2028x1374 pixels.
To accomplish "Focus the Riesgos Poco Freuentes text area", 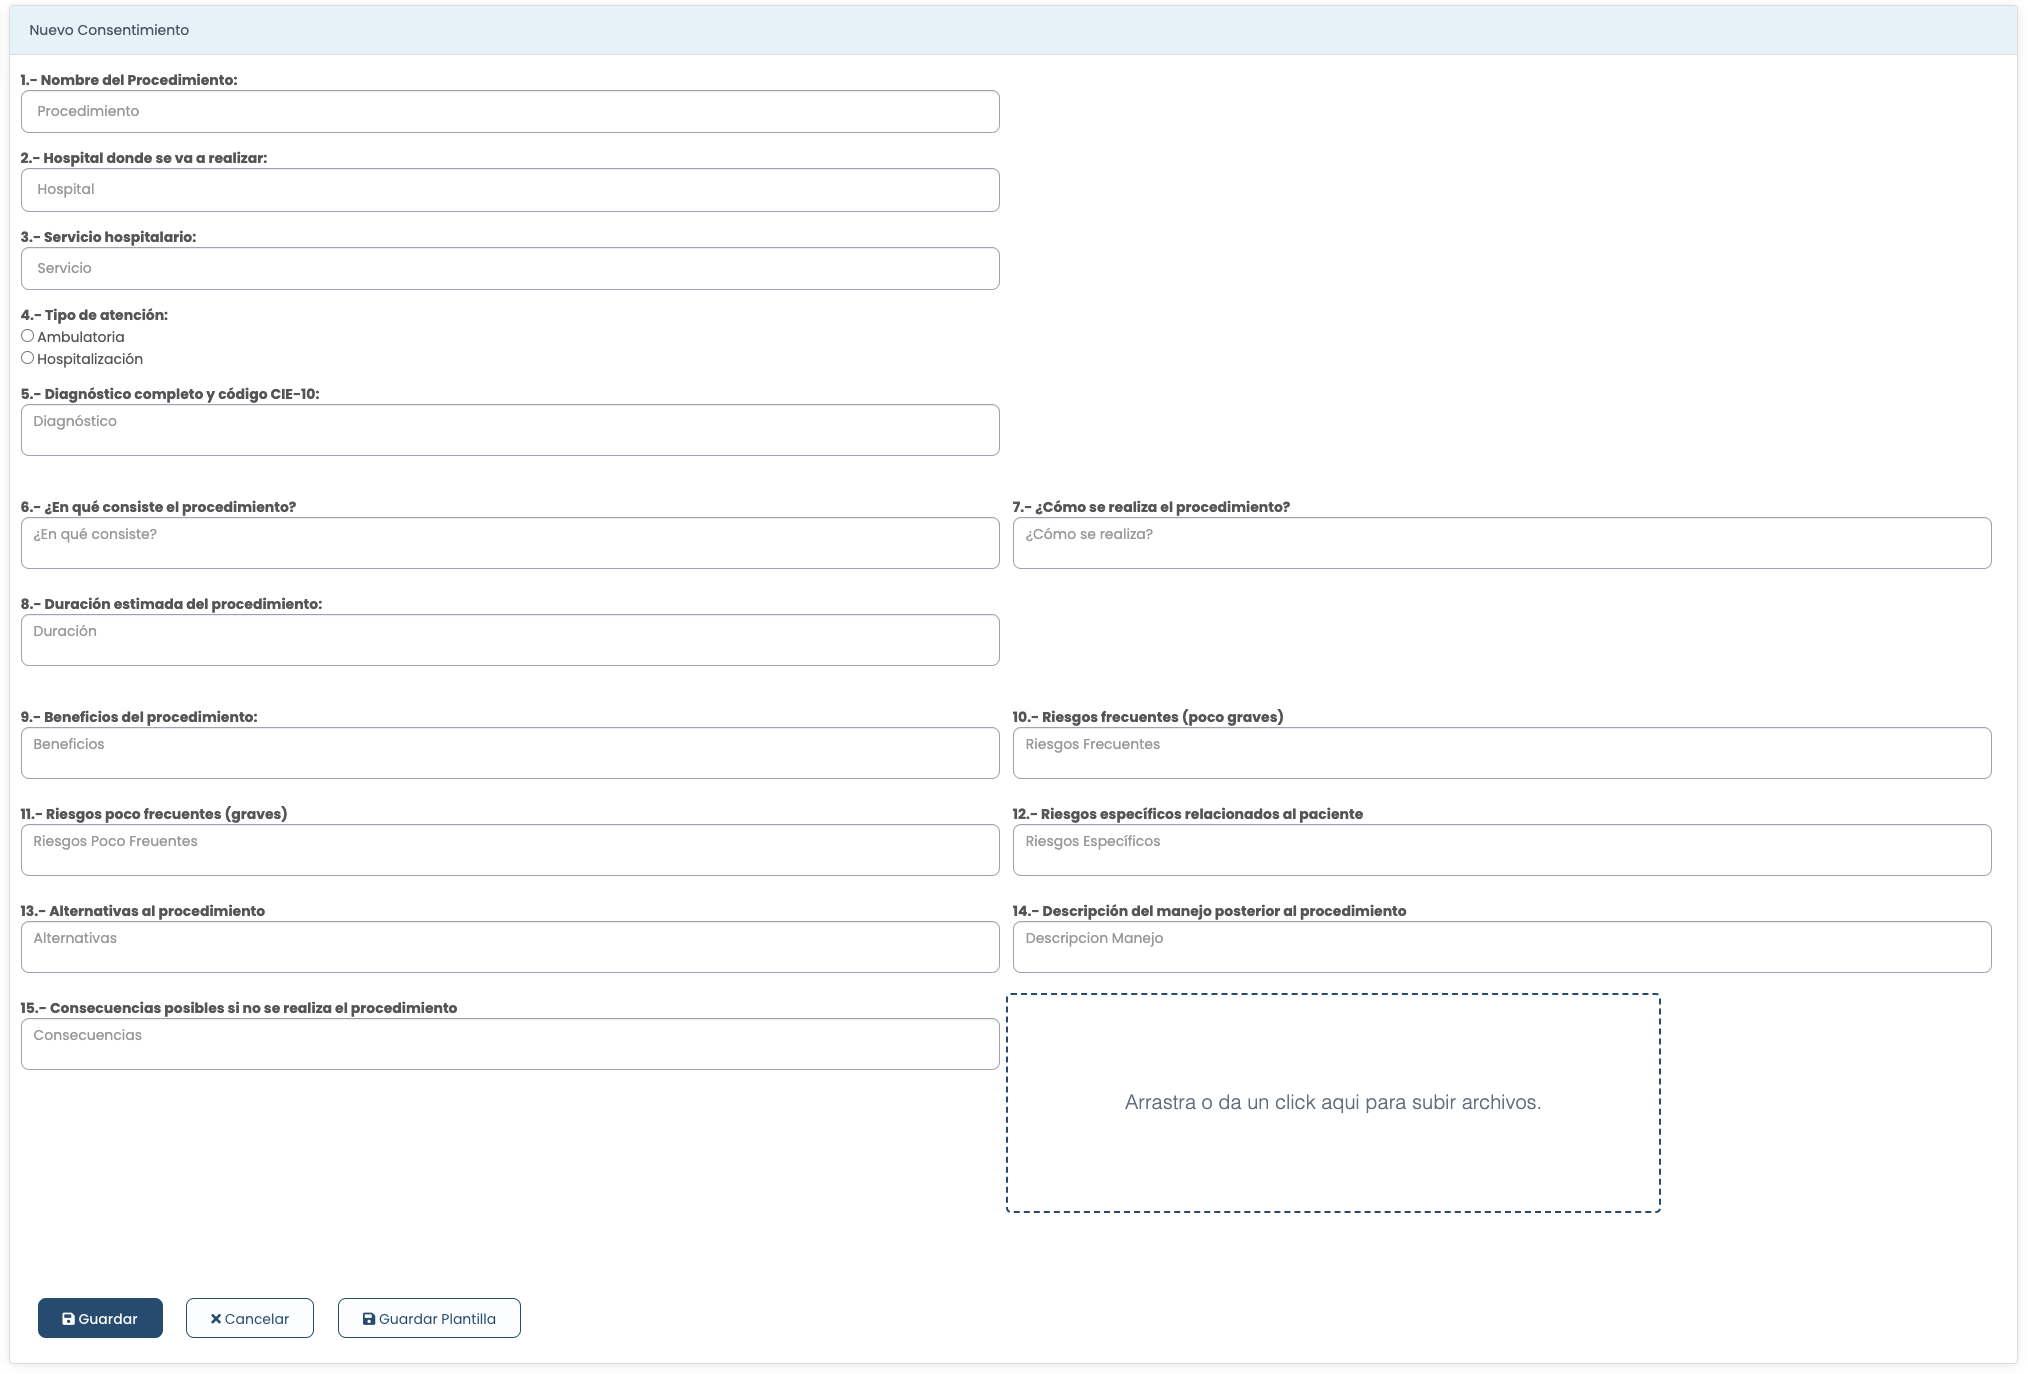I will [510, 850].
